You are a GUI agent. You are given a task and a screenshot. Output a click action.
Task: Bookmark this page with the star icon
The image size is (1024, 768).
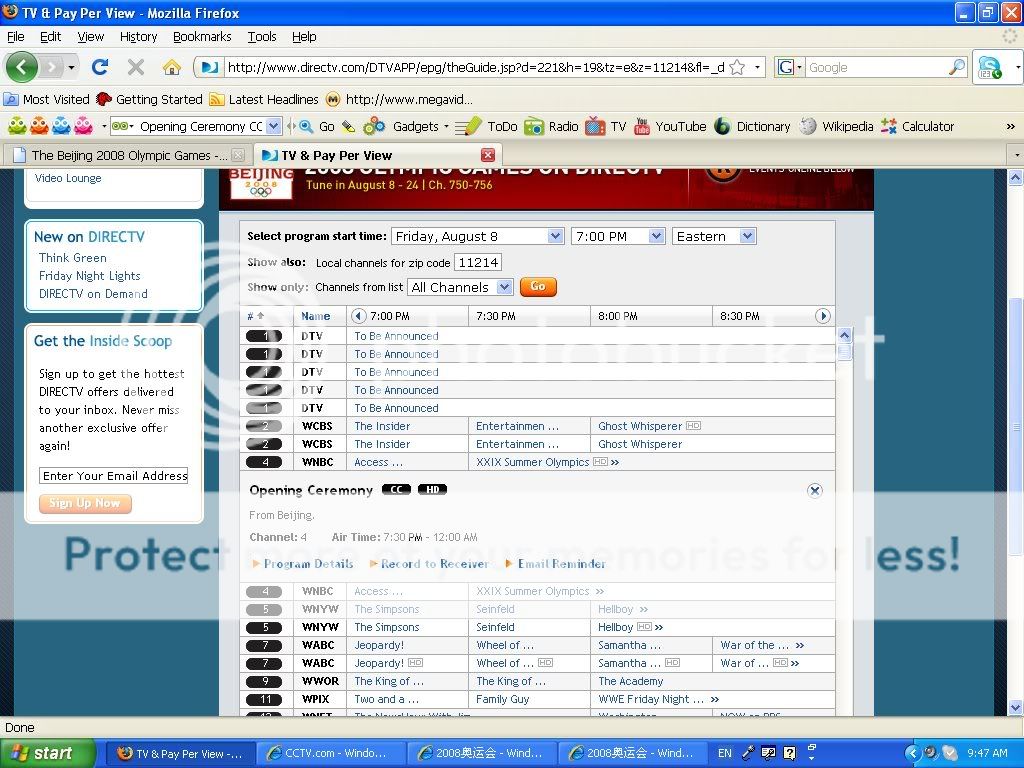(x=737, y=67)
